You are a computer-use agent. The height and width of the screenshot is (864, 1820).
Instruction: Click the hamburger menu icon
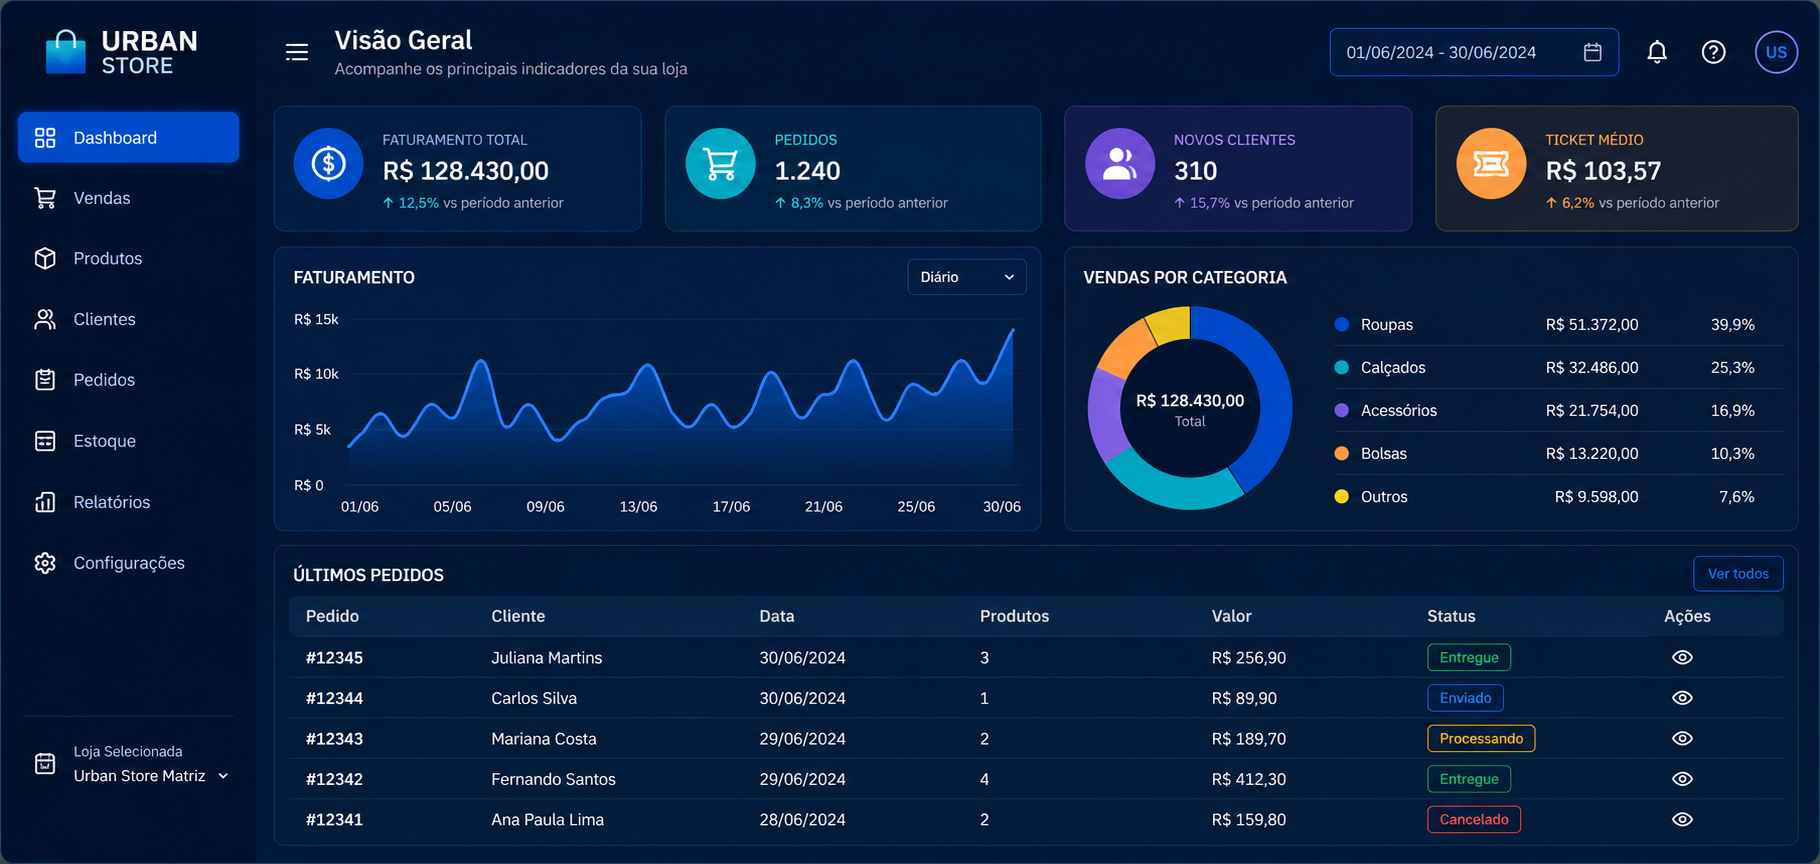(297, 52)
